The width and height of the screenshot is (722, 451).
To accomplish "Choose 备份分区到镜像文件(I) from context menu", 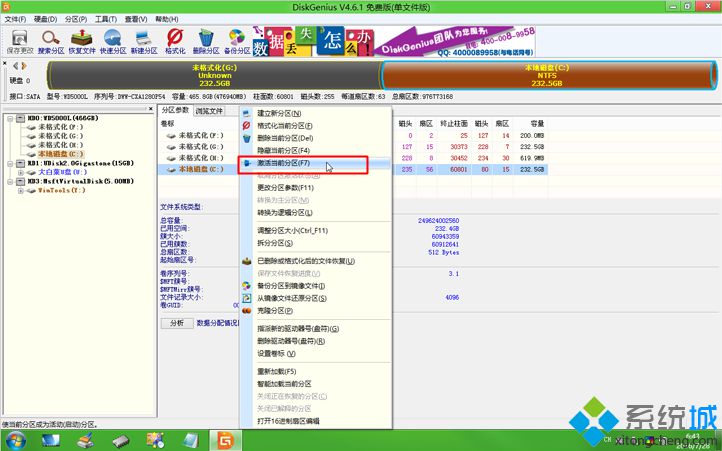I will 315,286.
